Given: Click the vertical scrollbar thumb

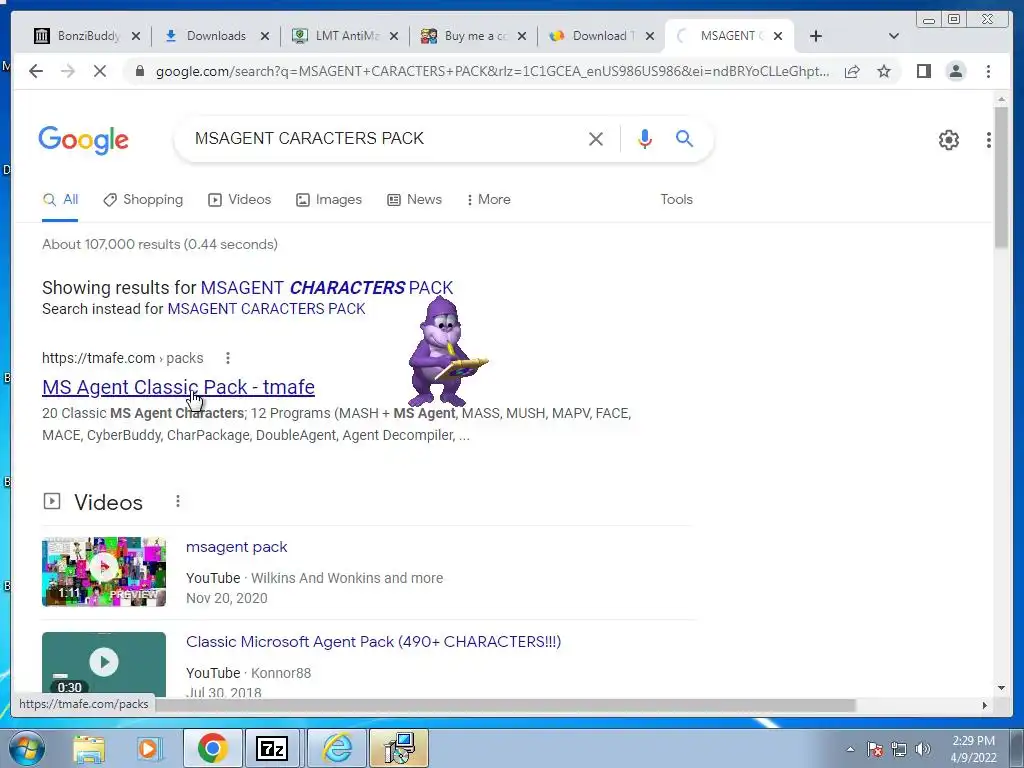Looking at the screenshot, I should click(1001, 176).
